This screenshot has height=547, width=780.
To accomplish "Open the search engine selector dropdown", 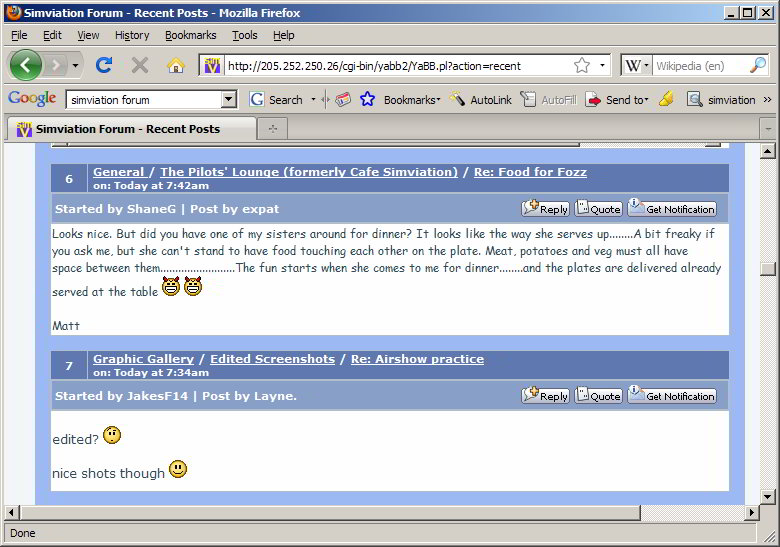I will pos(636,65).
